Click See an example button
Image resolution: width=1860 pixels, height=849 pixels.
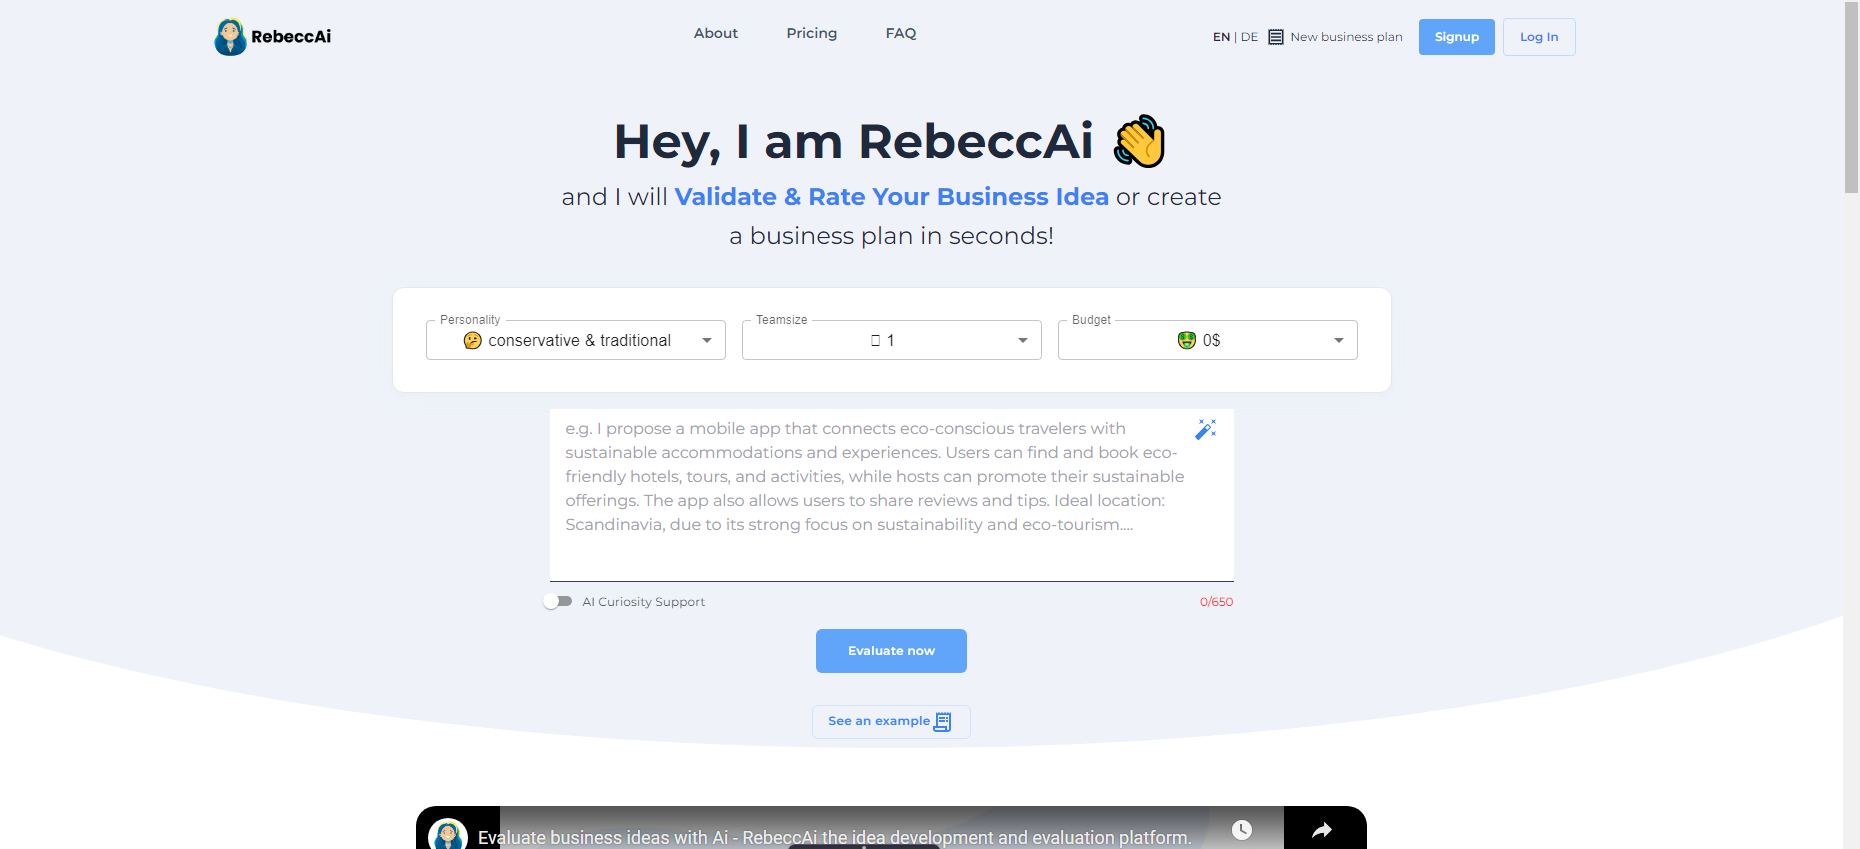click(891, 721)
